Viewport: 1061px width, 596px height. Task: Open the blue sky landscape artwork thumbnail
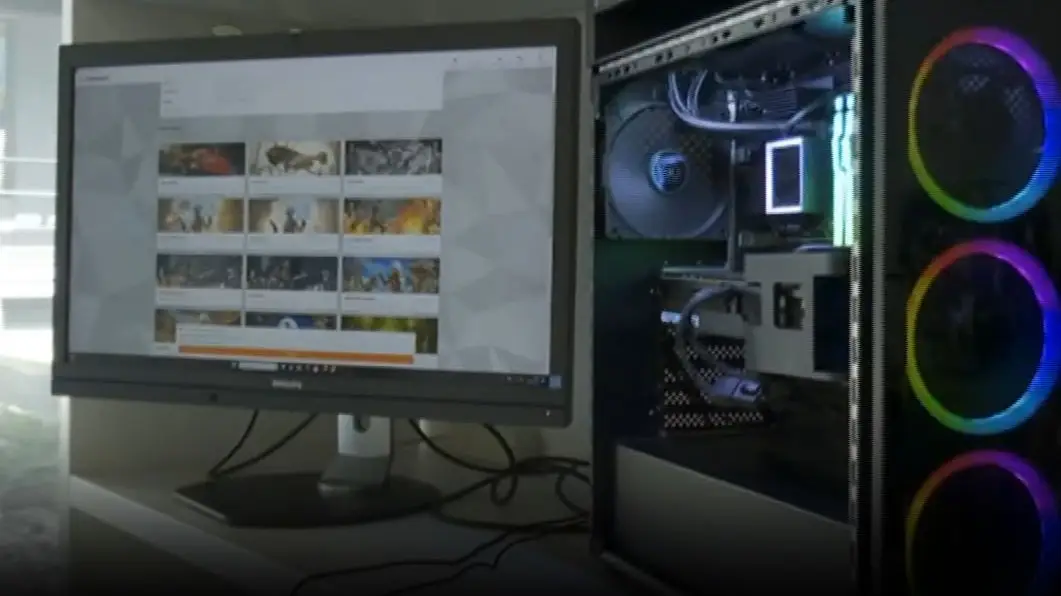click(x=391, y=275)
